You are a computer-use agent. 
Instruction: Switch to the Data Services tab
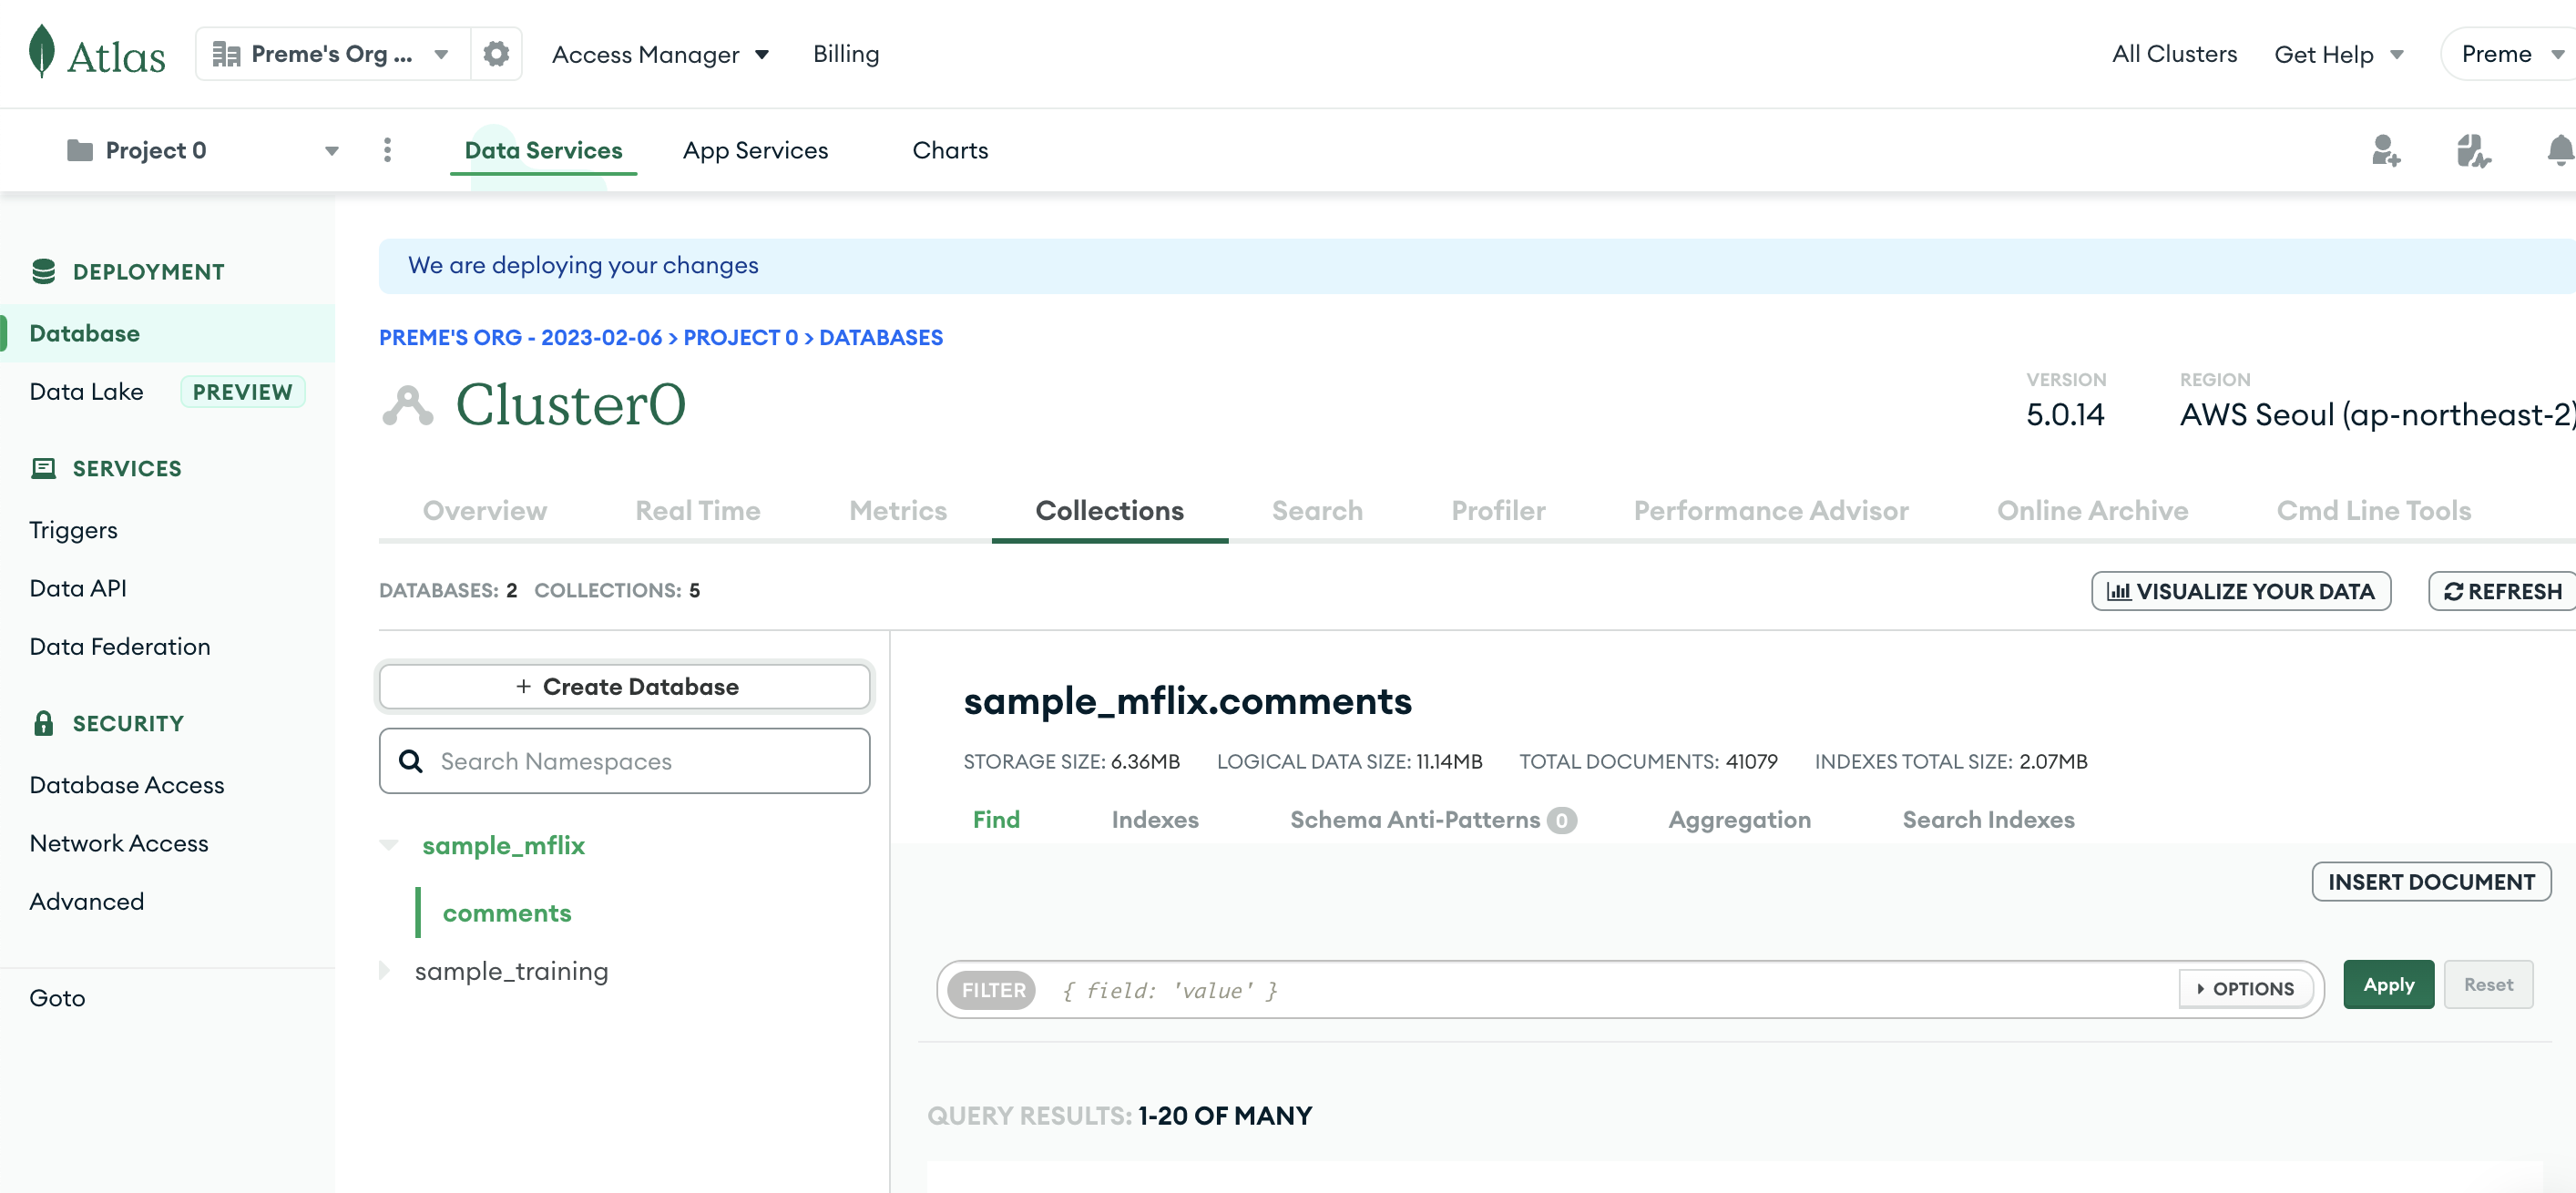pyautogui.click(x=543, y=150)
